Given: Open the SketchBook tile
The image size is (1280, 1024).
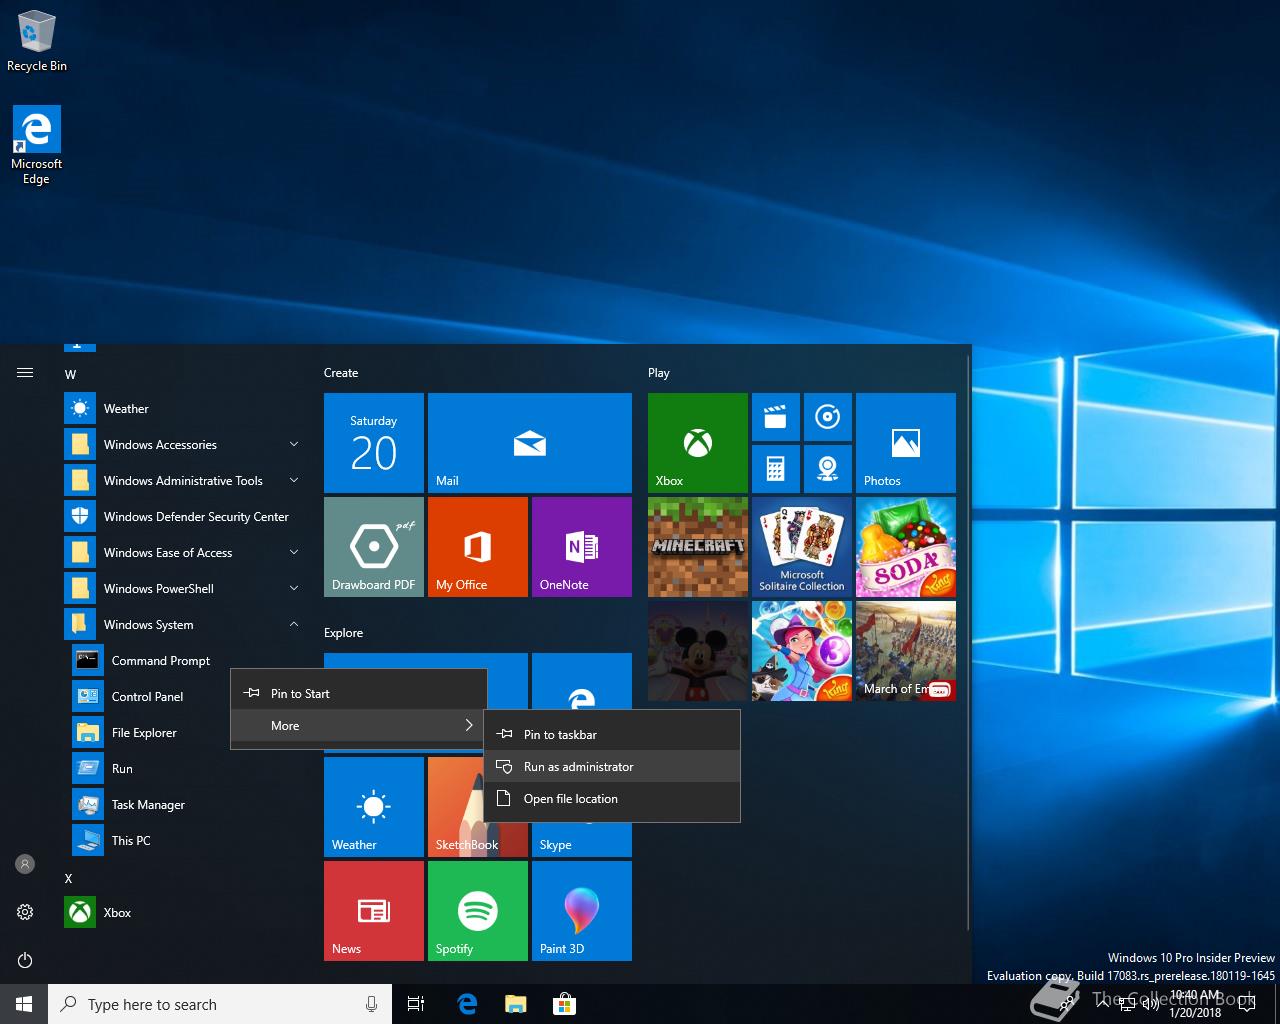Looking at the screenshot, I should click(x=456, y=807).
